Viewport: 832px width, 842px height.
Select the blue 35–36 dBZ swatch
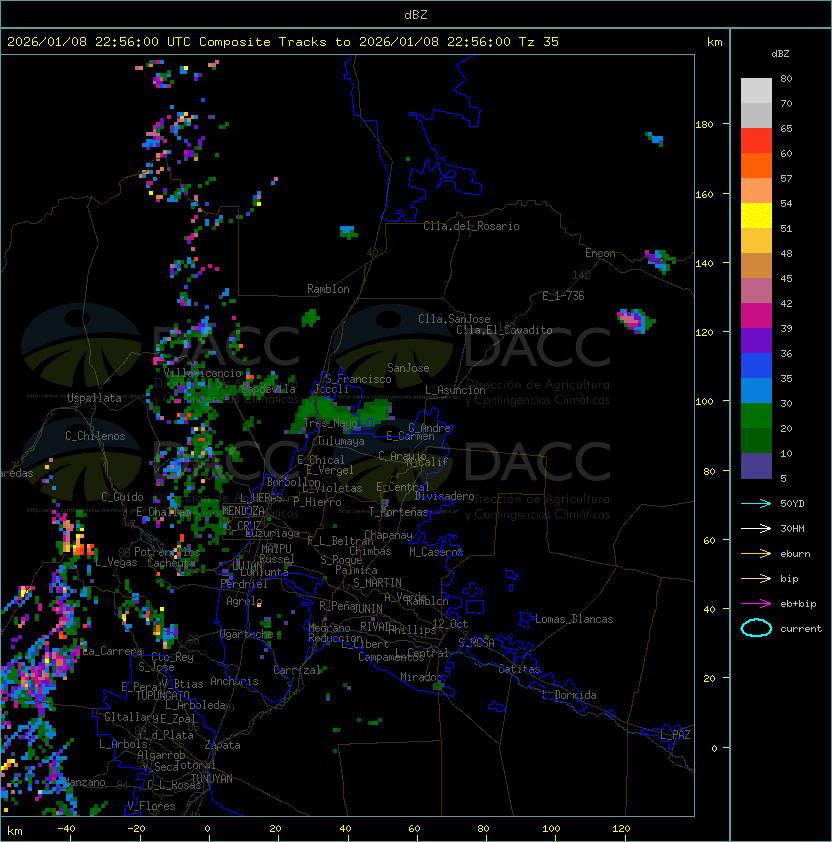pos(756,366)
